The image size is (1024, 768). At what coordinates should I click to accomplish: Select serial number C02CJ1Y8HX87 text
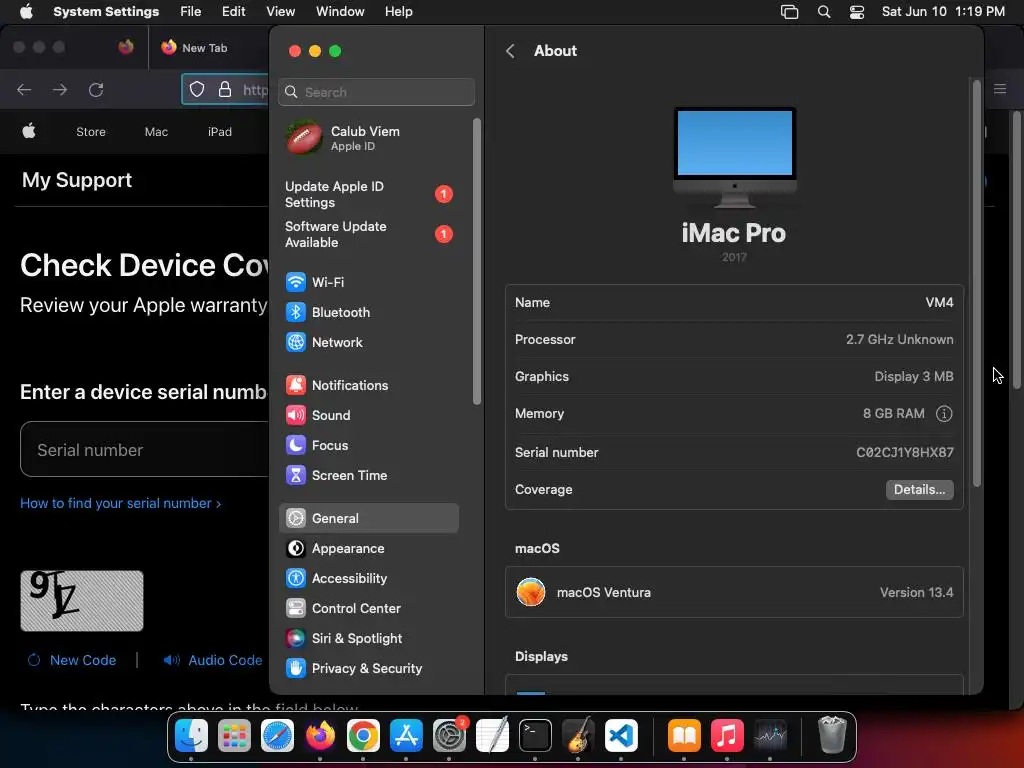904,453
